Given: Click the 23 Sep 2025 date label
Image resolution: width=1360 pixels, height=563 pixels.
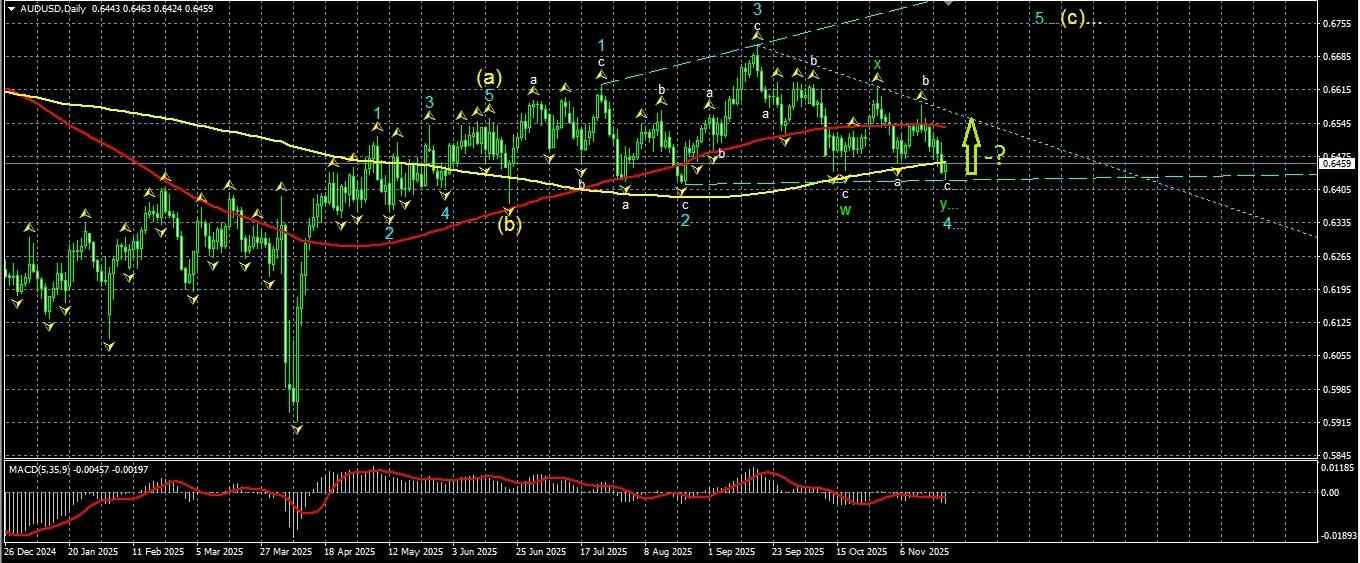Looking at the screenshot, I should pyautogui.click(x=799, y=551).
